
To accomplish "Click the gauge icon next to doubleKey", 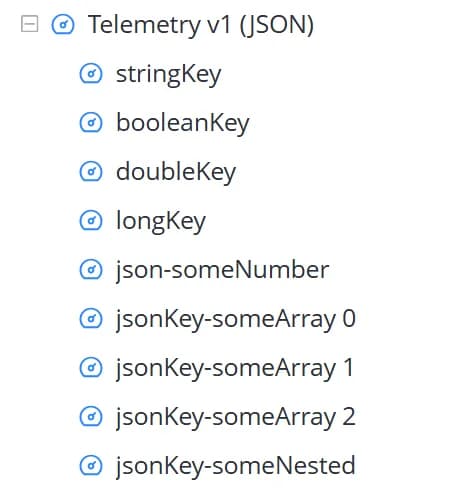I will (x=91, y=171).
